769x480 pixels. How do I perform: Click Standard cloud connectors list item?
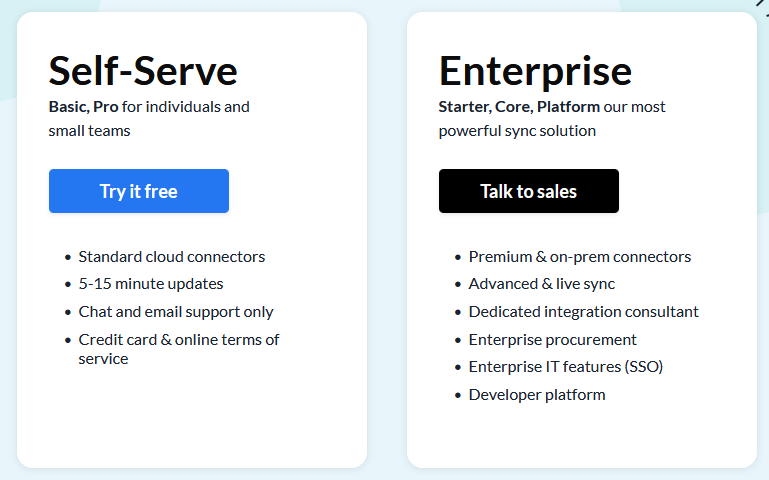pyautogui.click(x=172, y=256)
